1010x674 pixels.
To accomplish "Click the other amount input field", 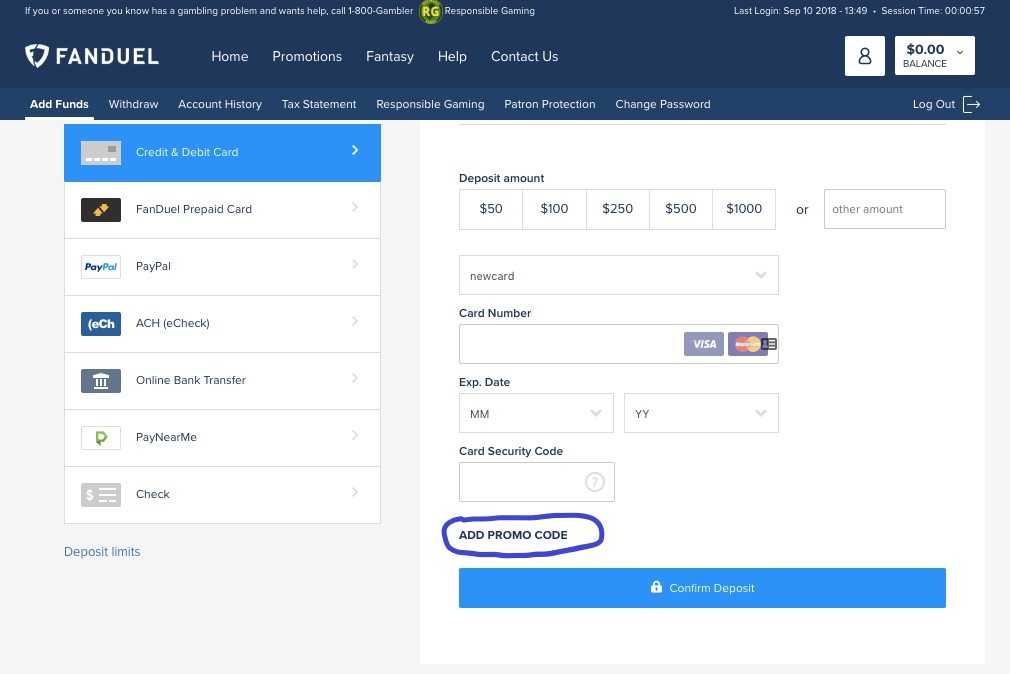I will [884, 209].
